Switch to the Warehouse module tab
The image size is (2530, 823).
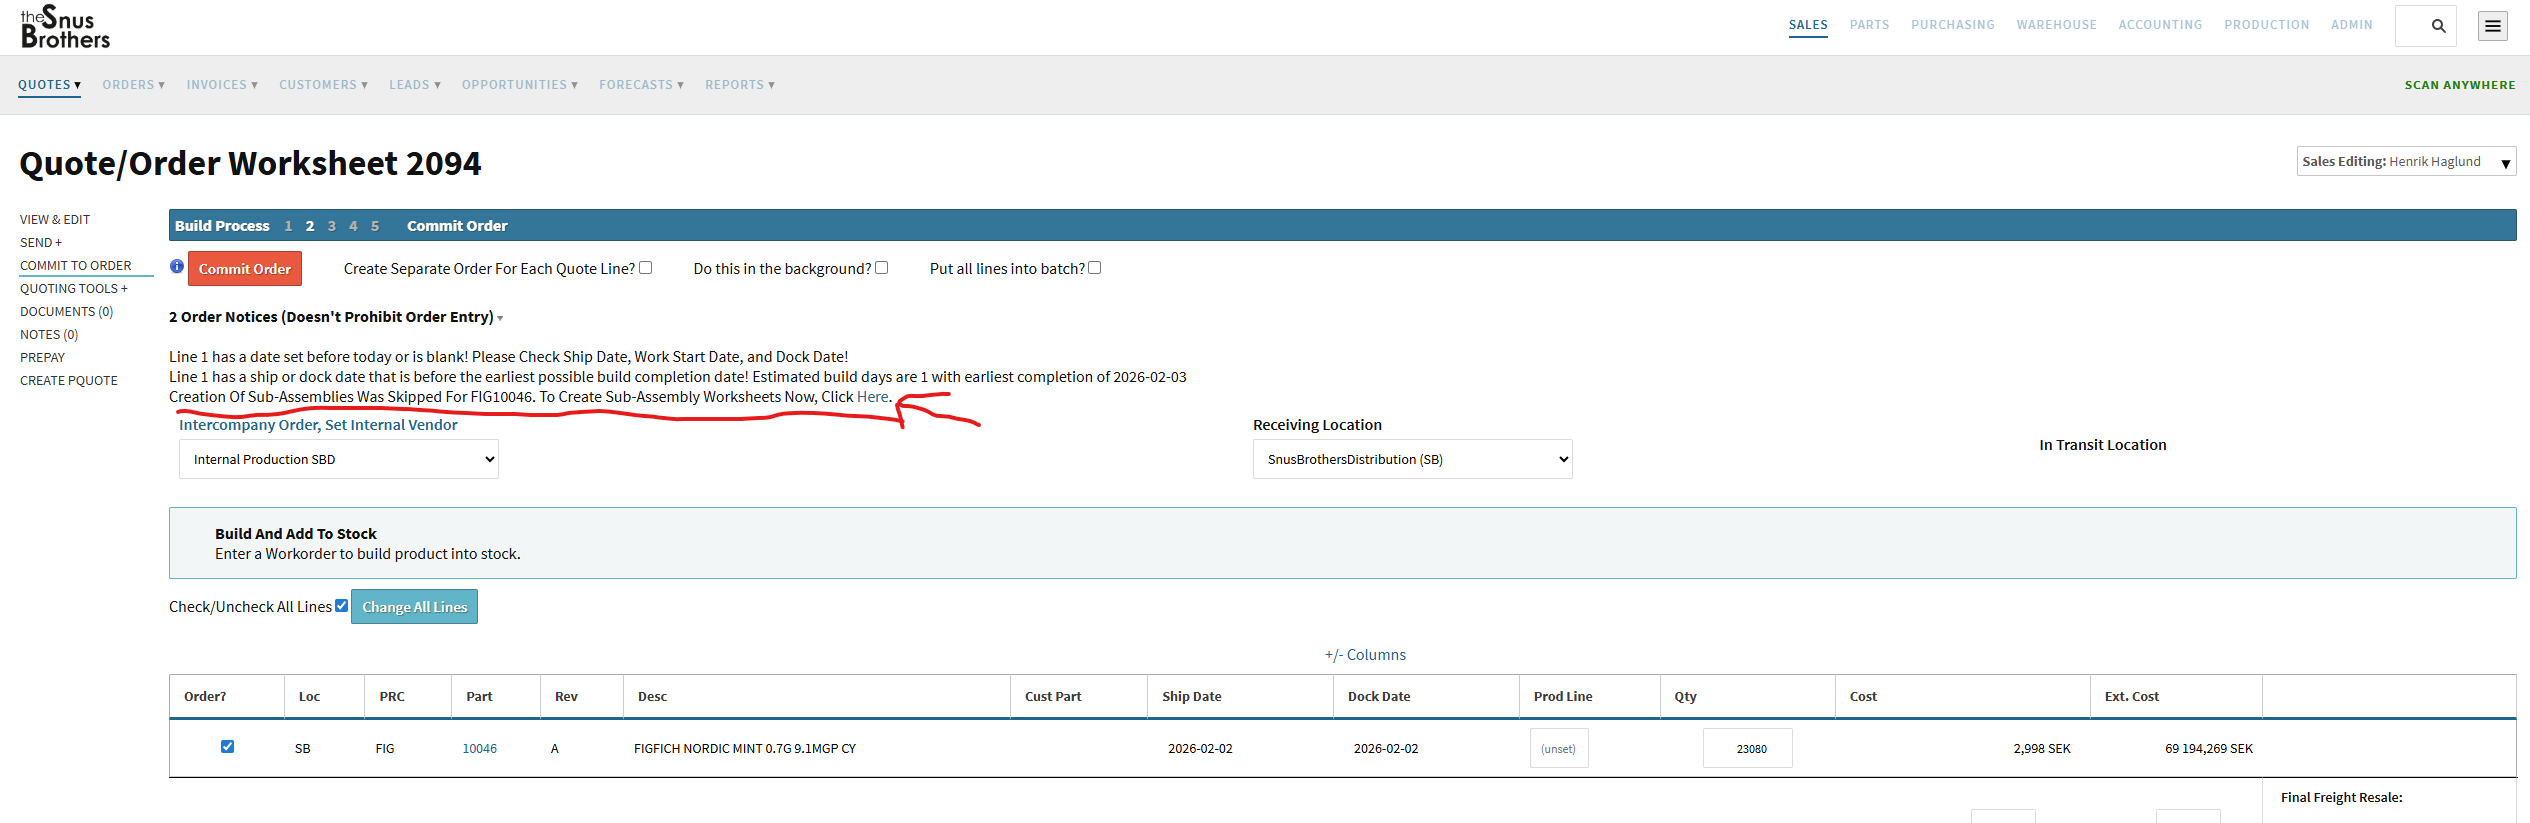point(2056,25)
